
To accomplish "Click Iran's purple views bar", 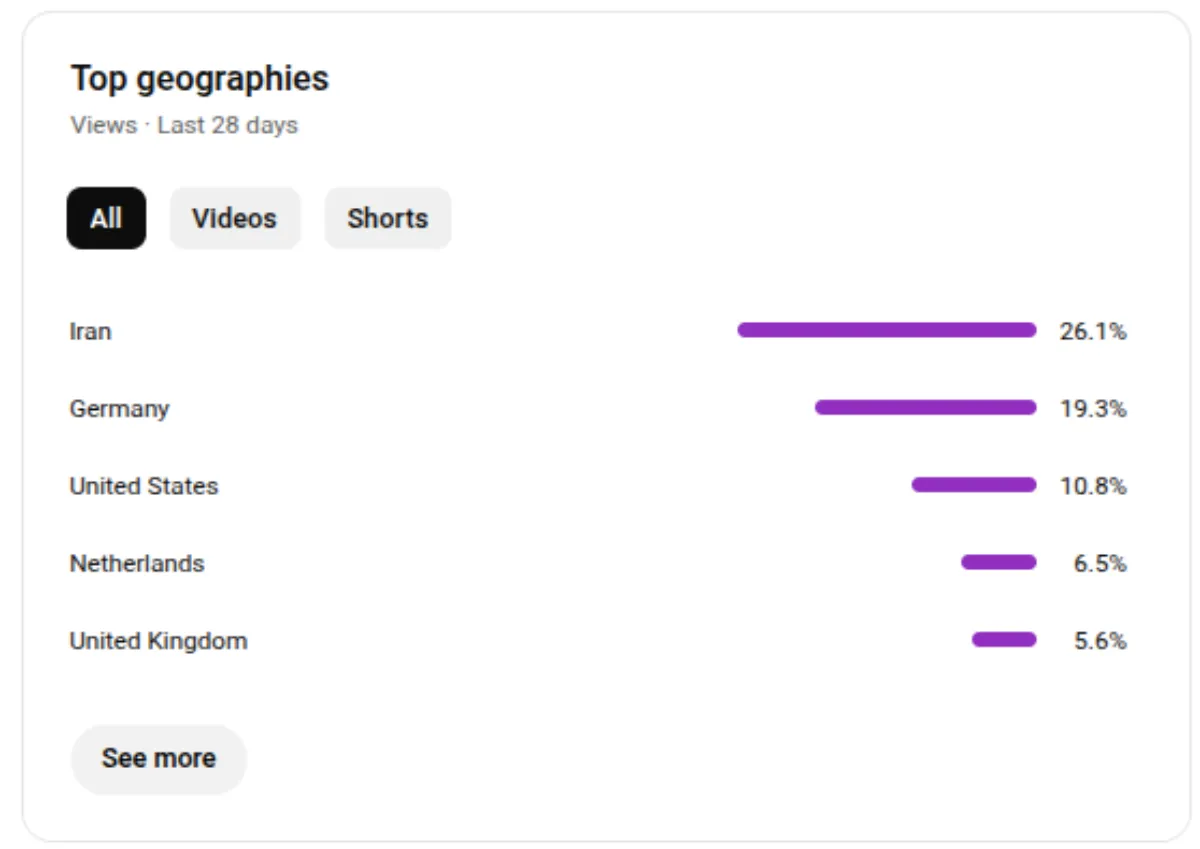I will point(886,330).
